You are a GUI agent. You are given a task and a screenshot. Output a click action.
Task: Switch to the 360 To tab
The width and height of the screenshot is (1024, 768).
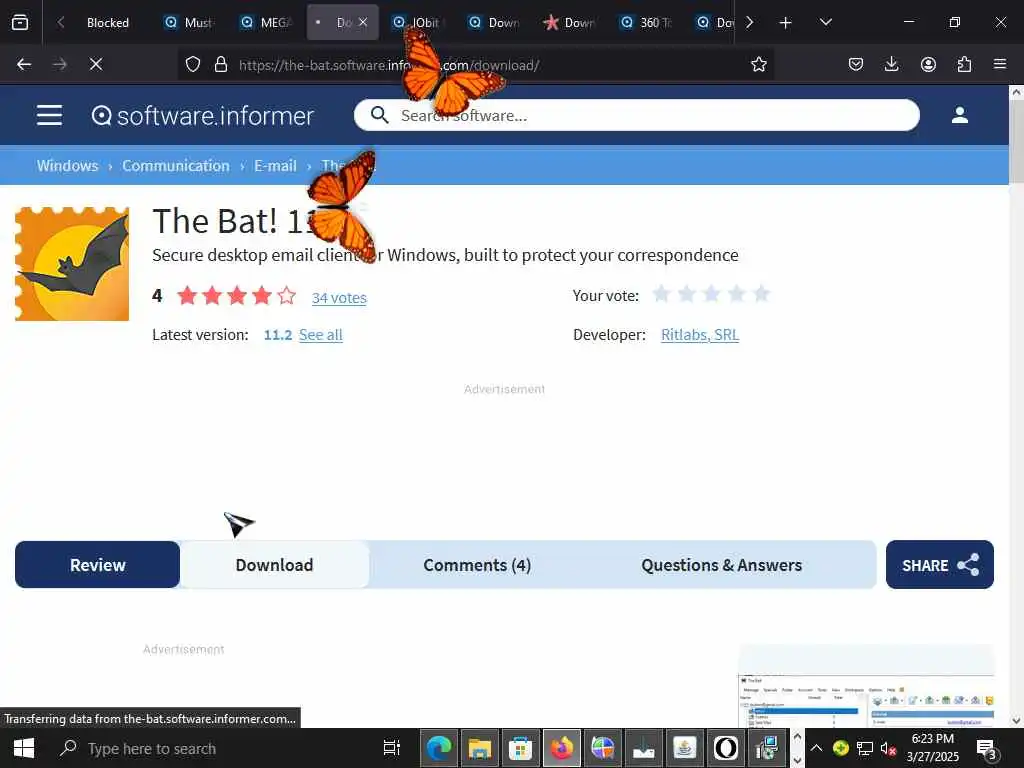tap(647, 23)
